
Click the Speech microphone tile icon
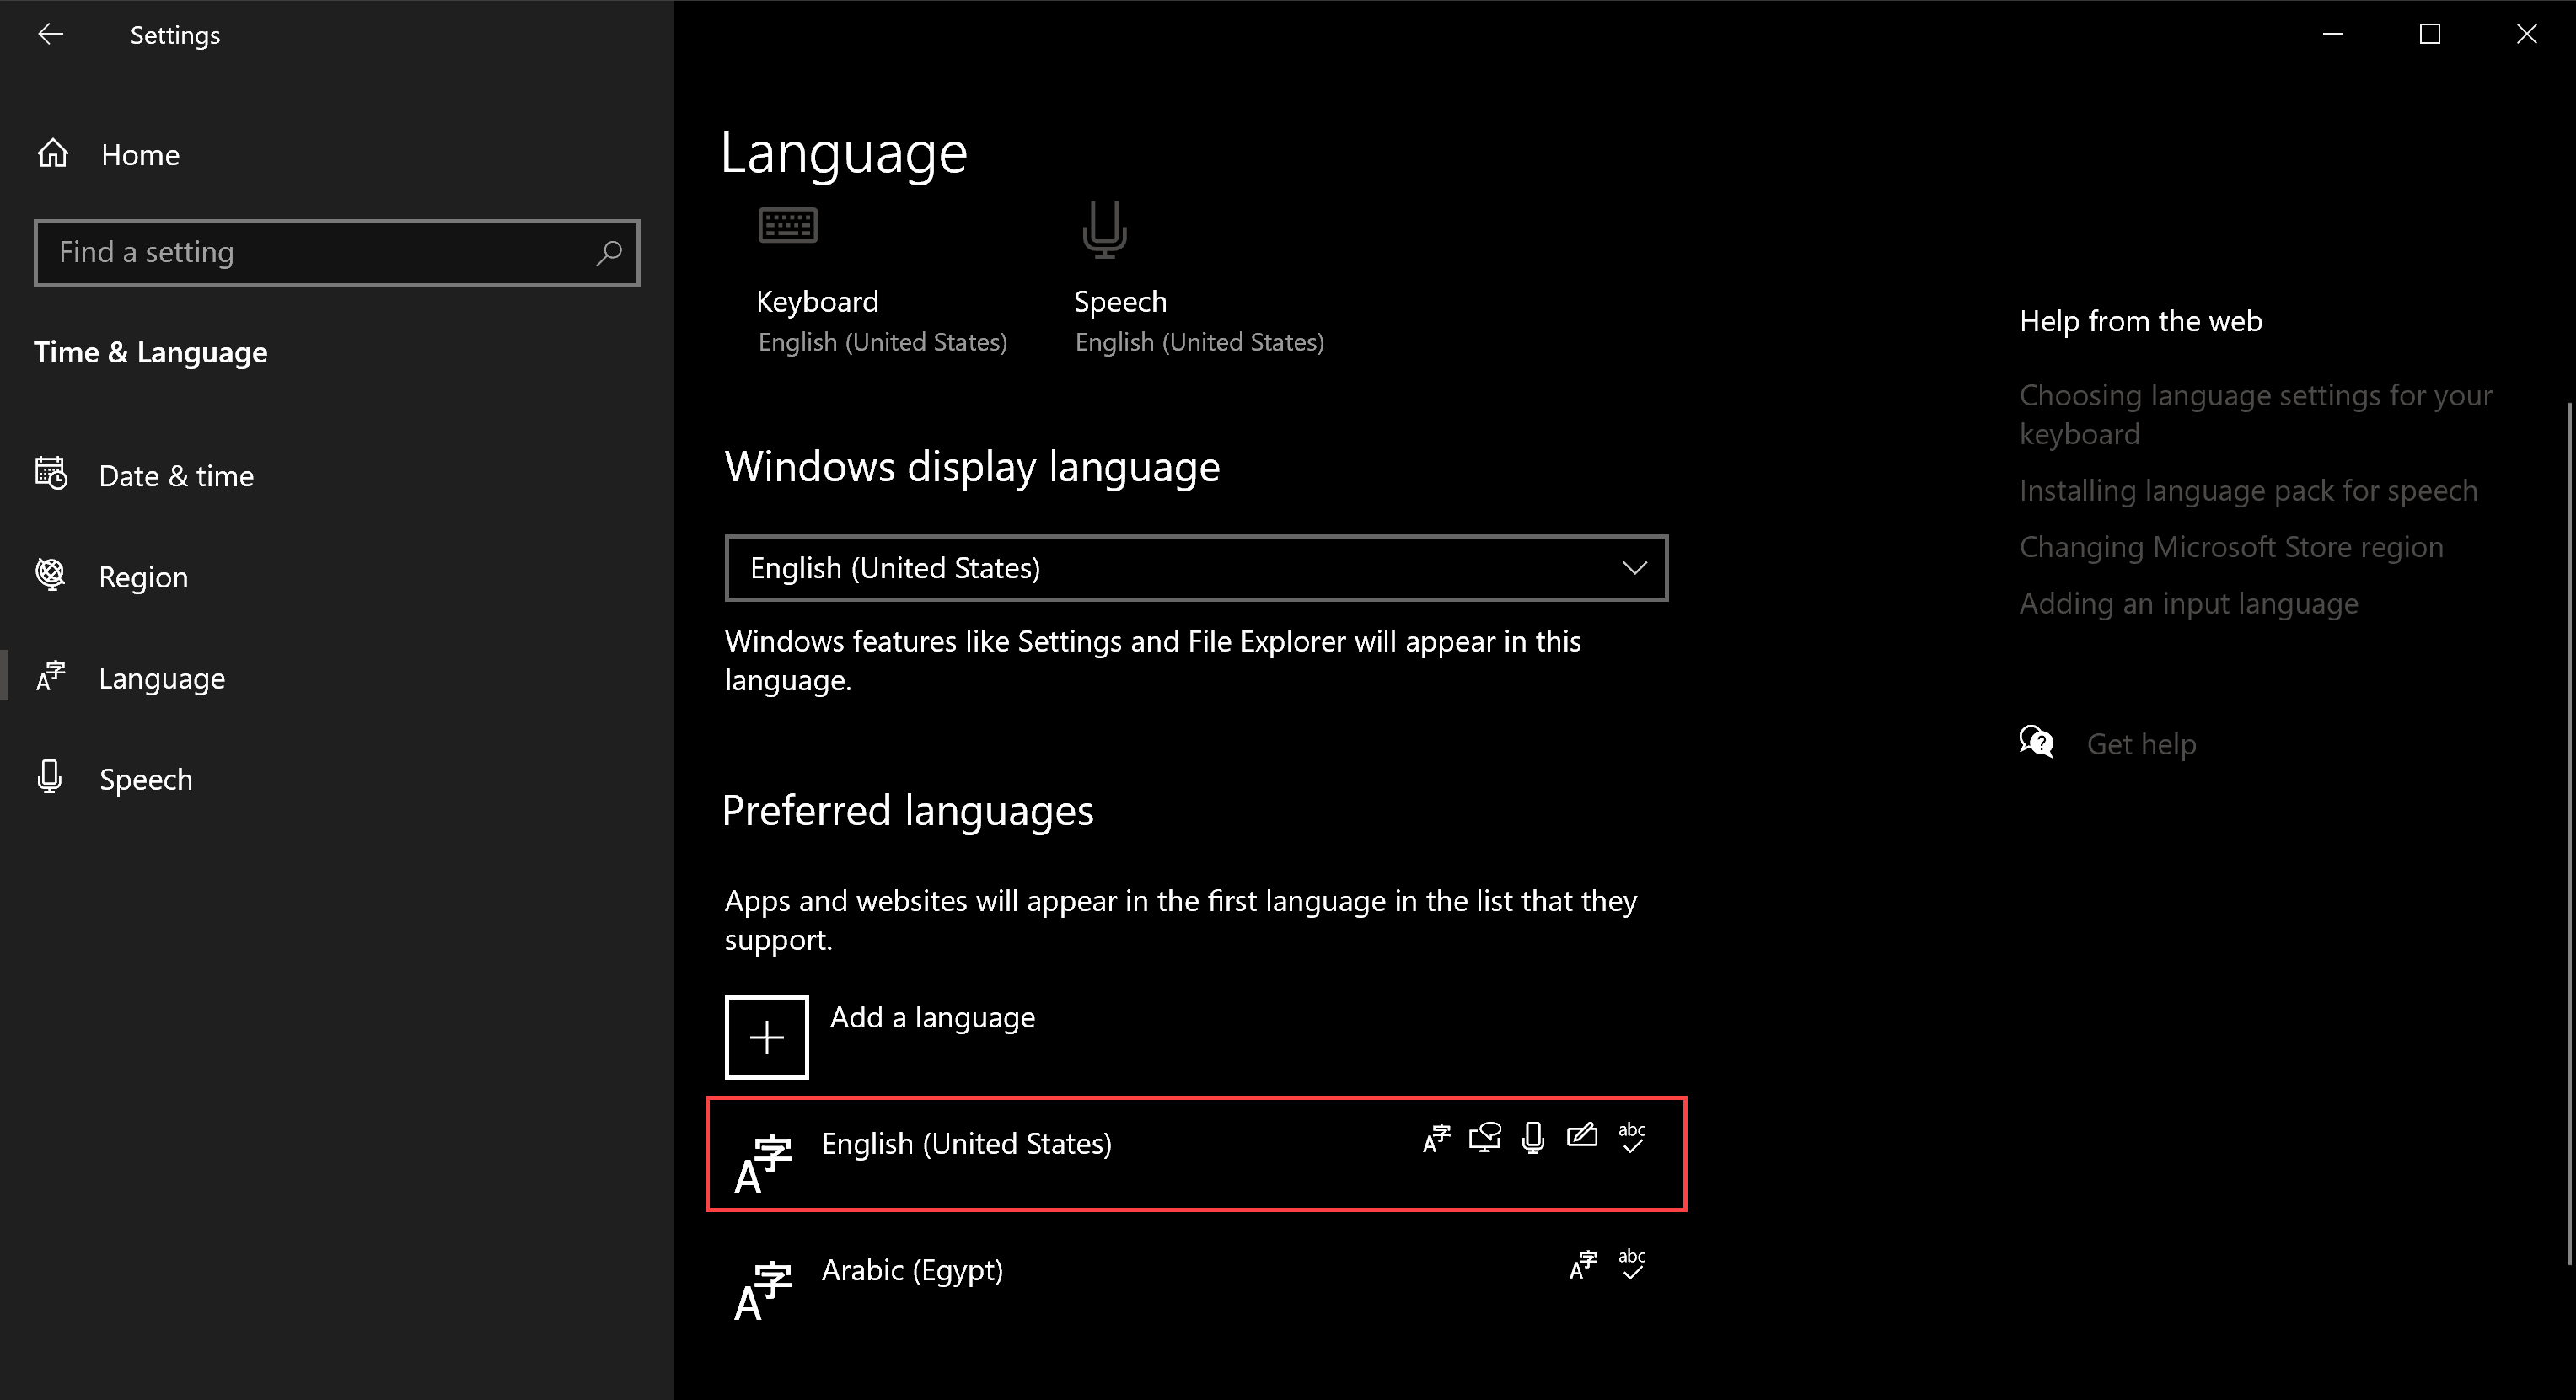point(1104,229)
